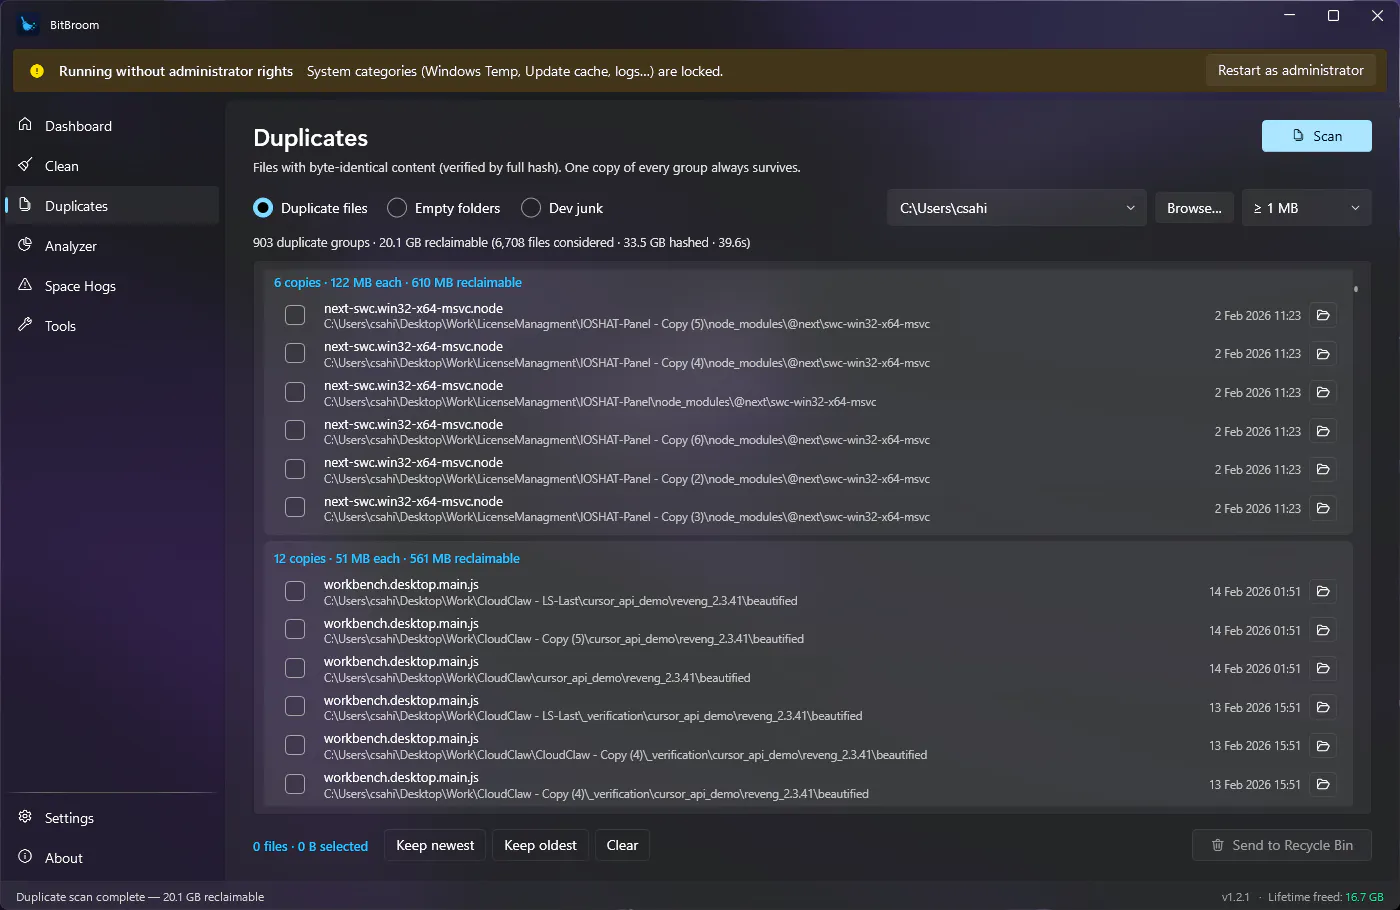The height and width of the screenshot is (910, 1400).
Task: Open folder for IOSHAT-Panel - Copy (3) file
Action: point(1323,508)
